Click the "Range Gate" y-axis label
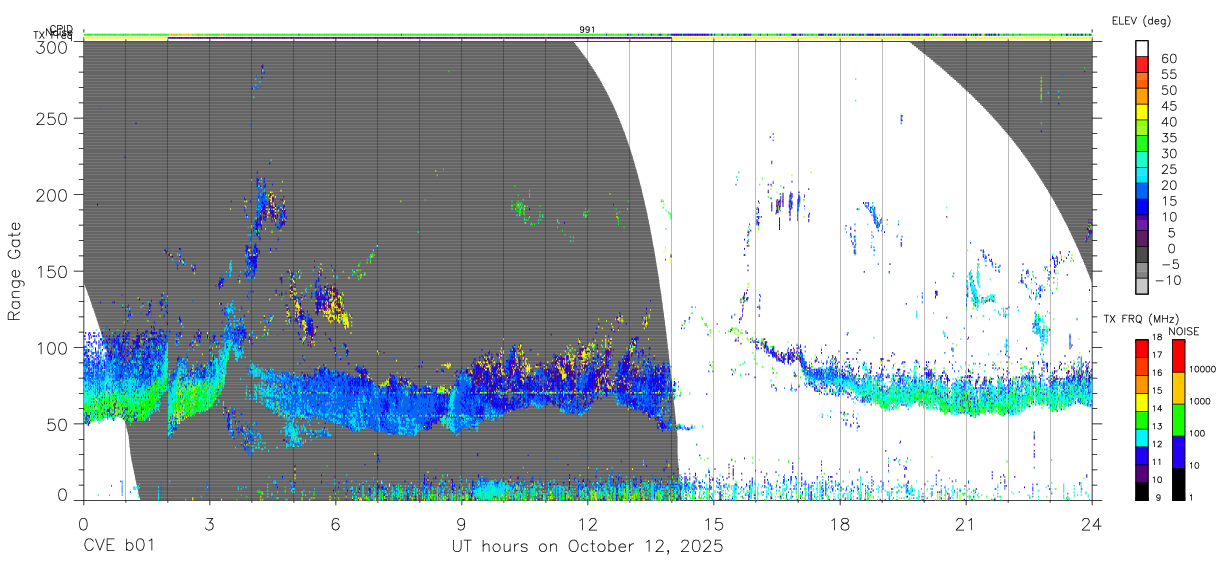The height and width of the screenshot is (567, 1228). tap(15, 271)
